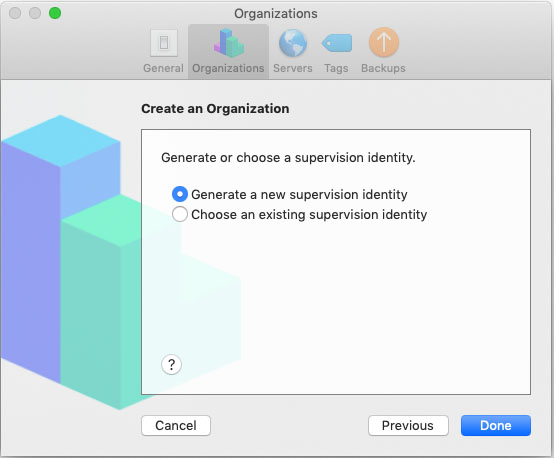Go back with the Previous button

pyautogui.click(x=408, y=425)
